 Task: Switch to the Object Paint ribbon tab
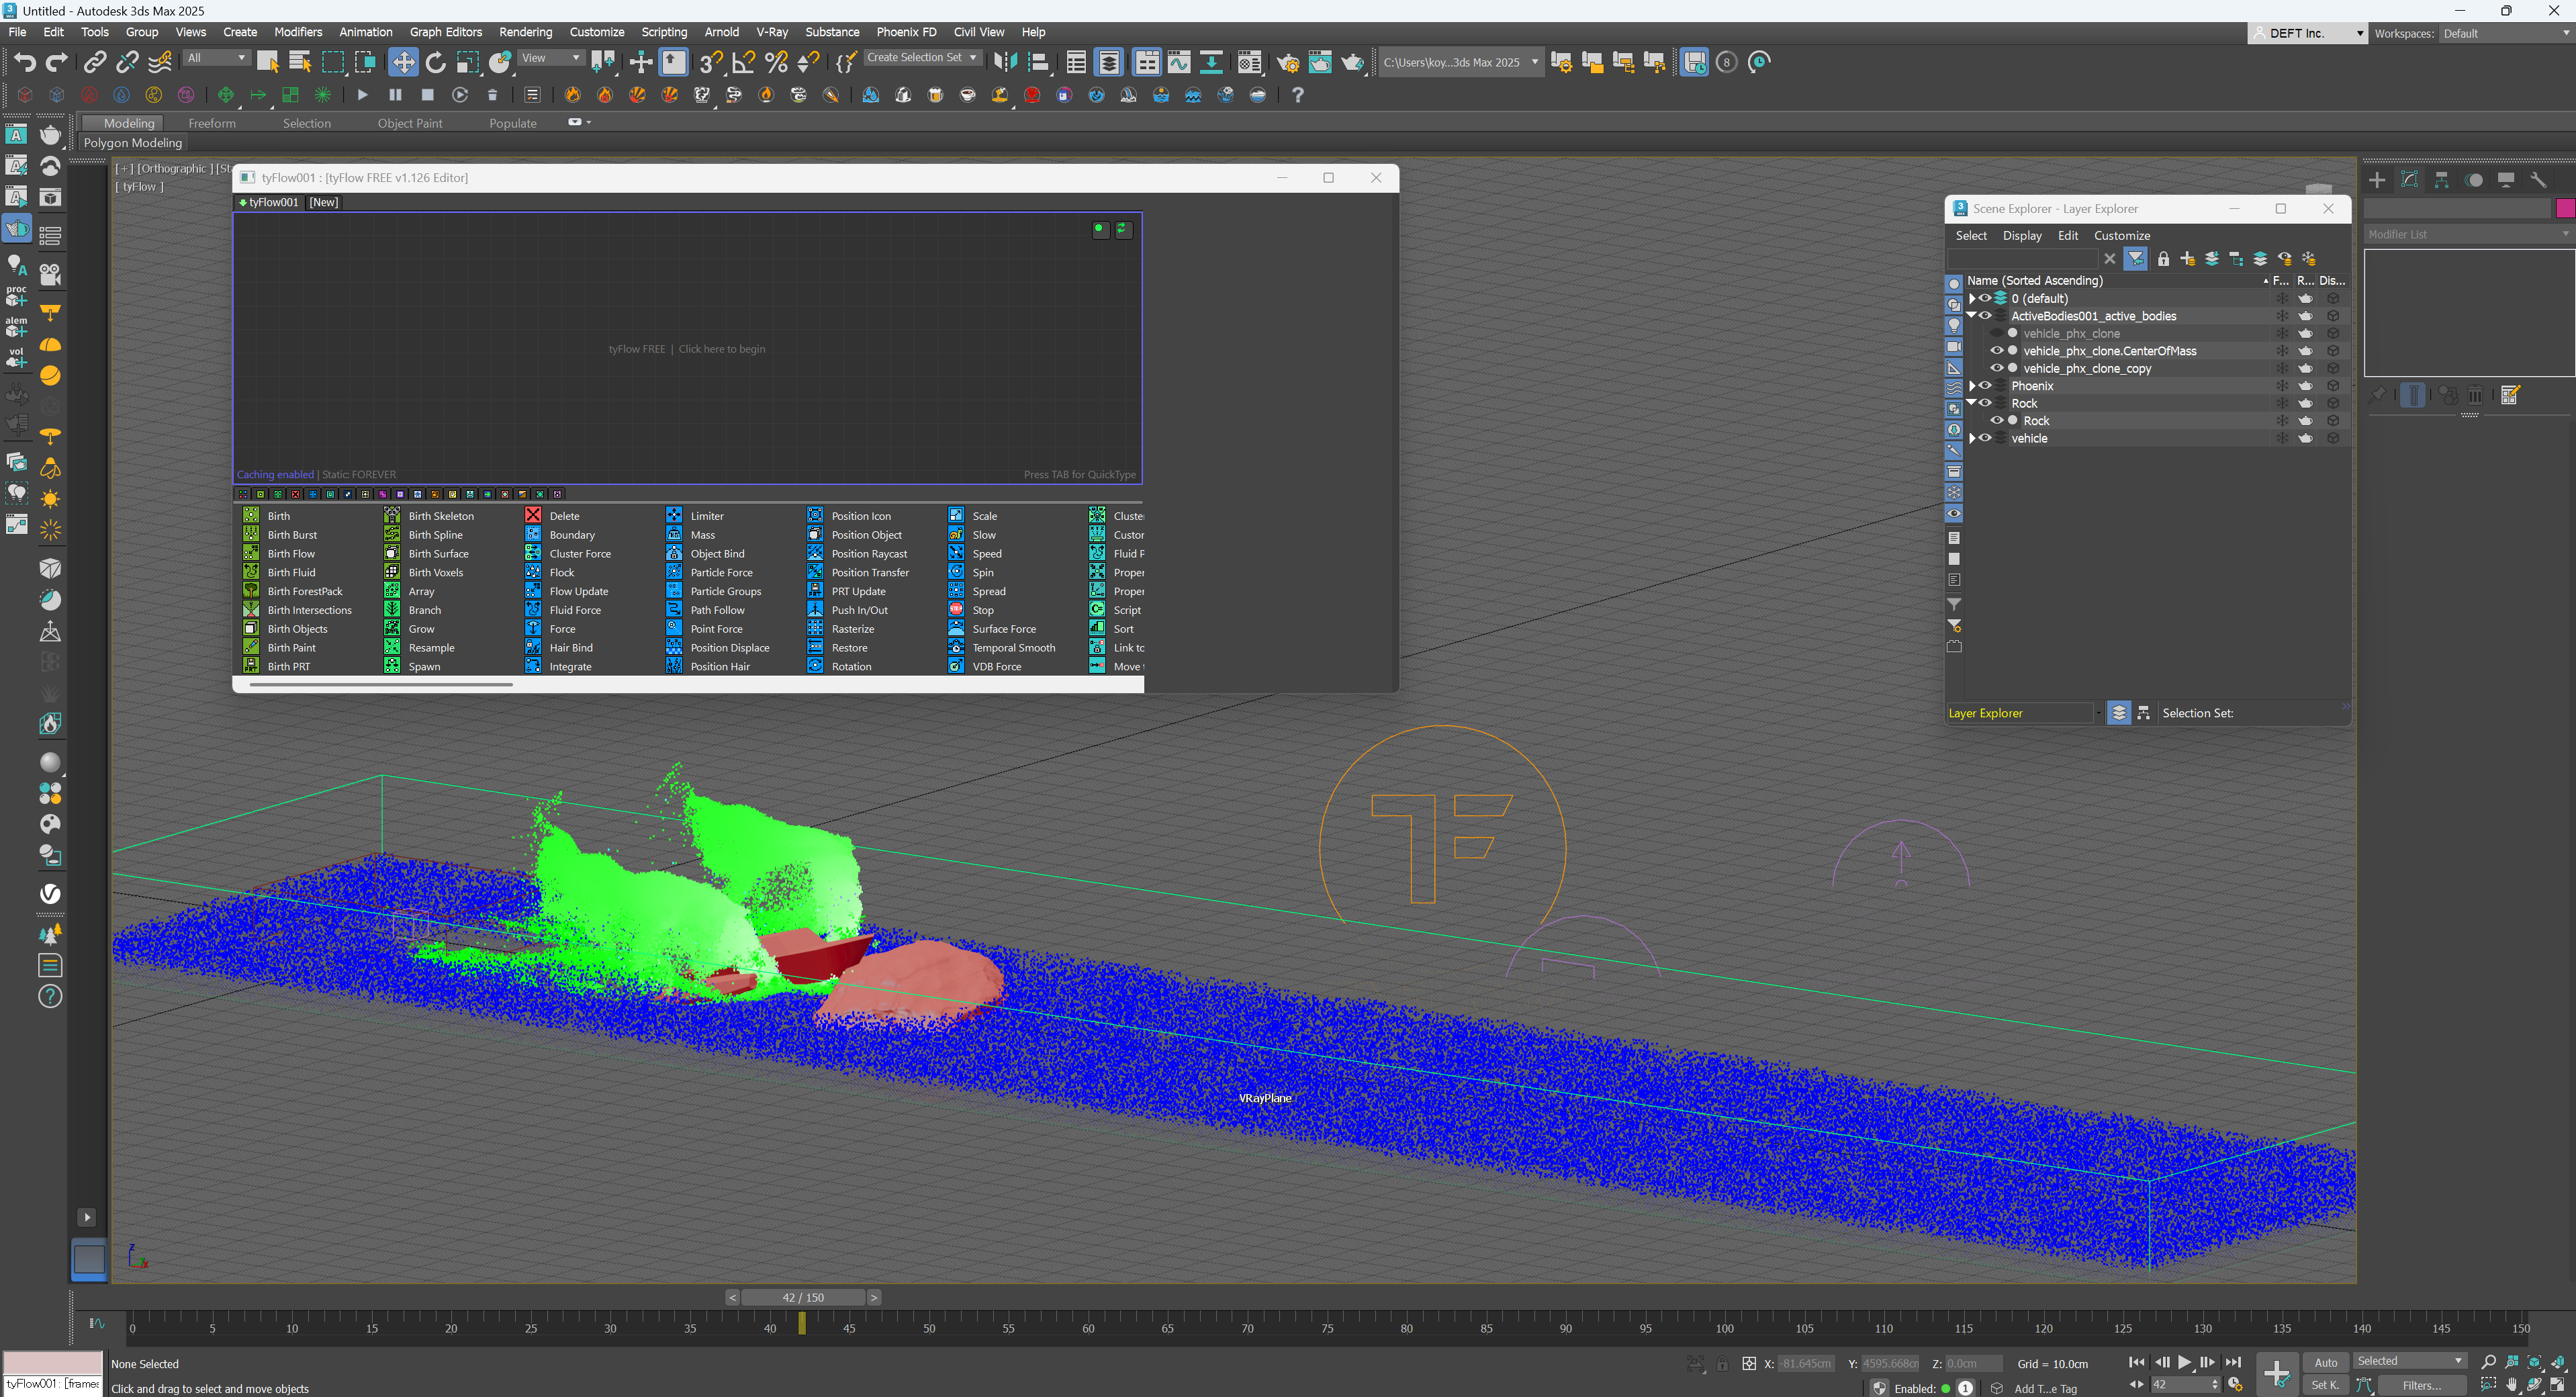[409, 123]
